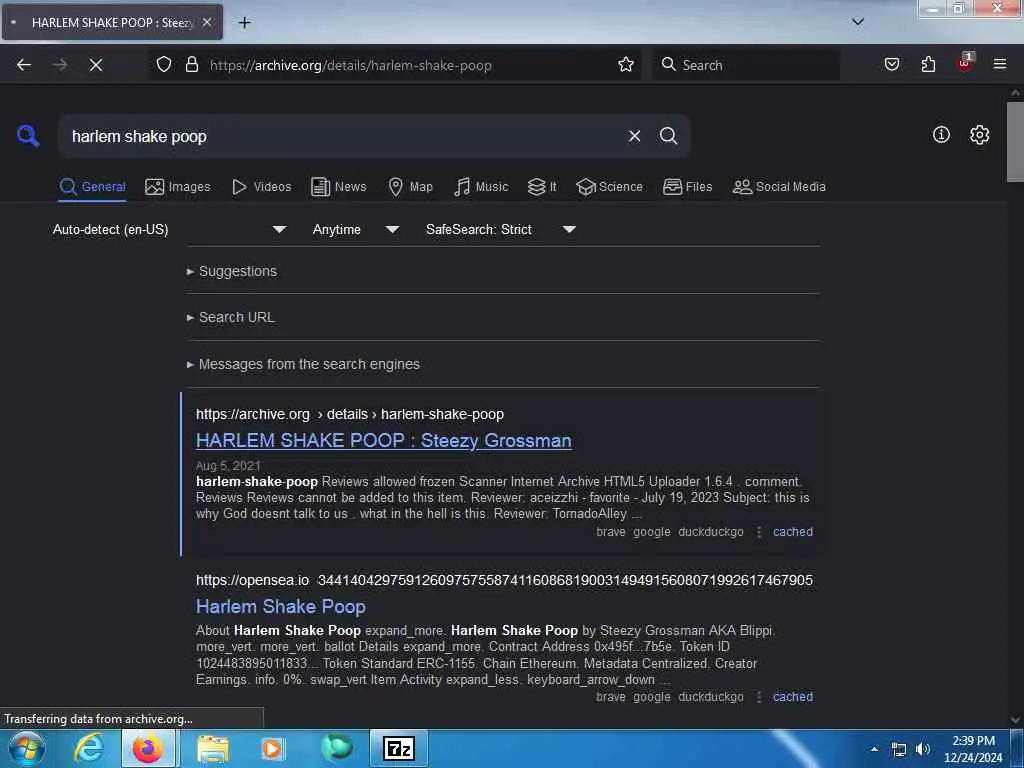This screenshot has width=1024, height=768.
Task: Click the brave engine label on first result
Action: click(611, 532)
